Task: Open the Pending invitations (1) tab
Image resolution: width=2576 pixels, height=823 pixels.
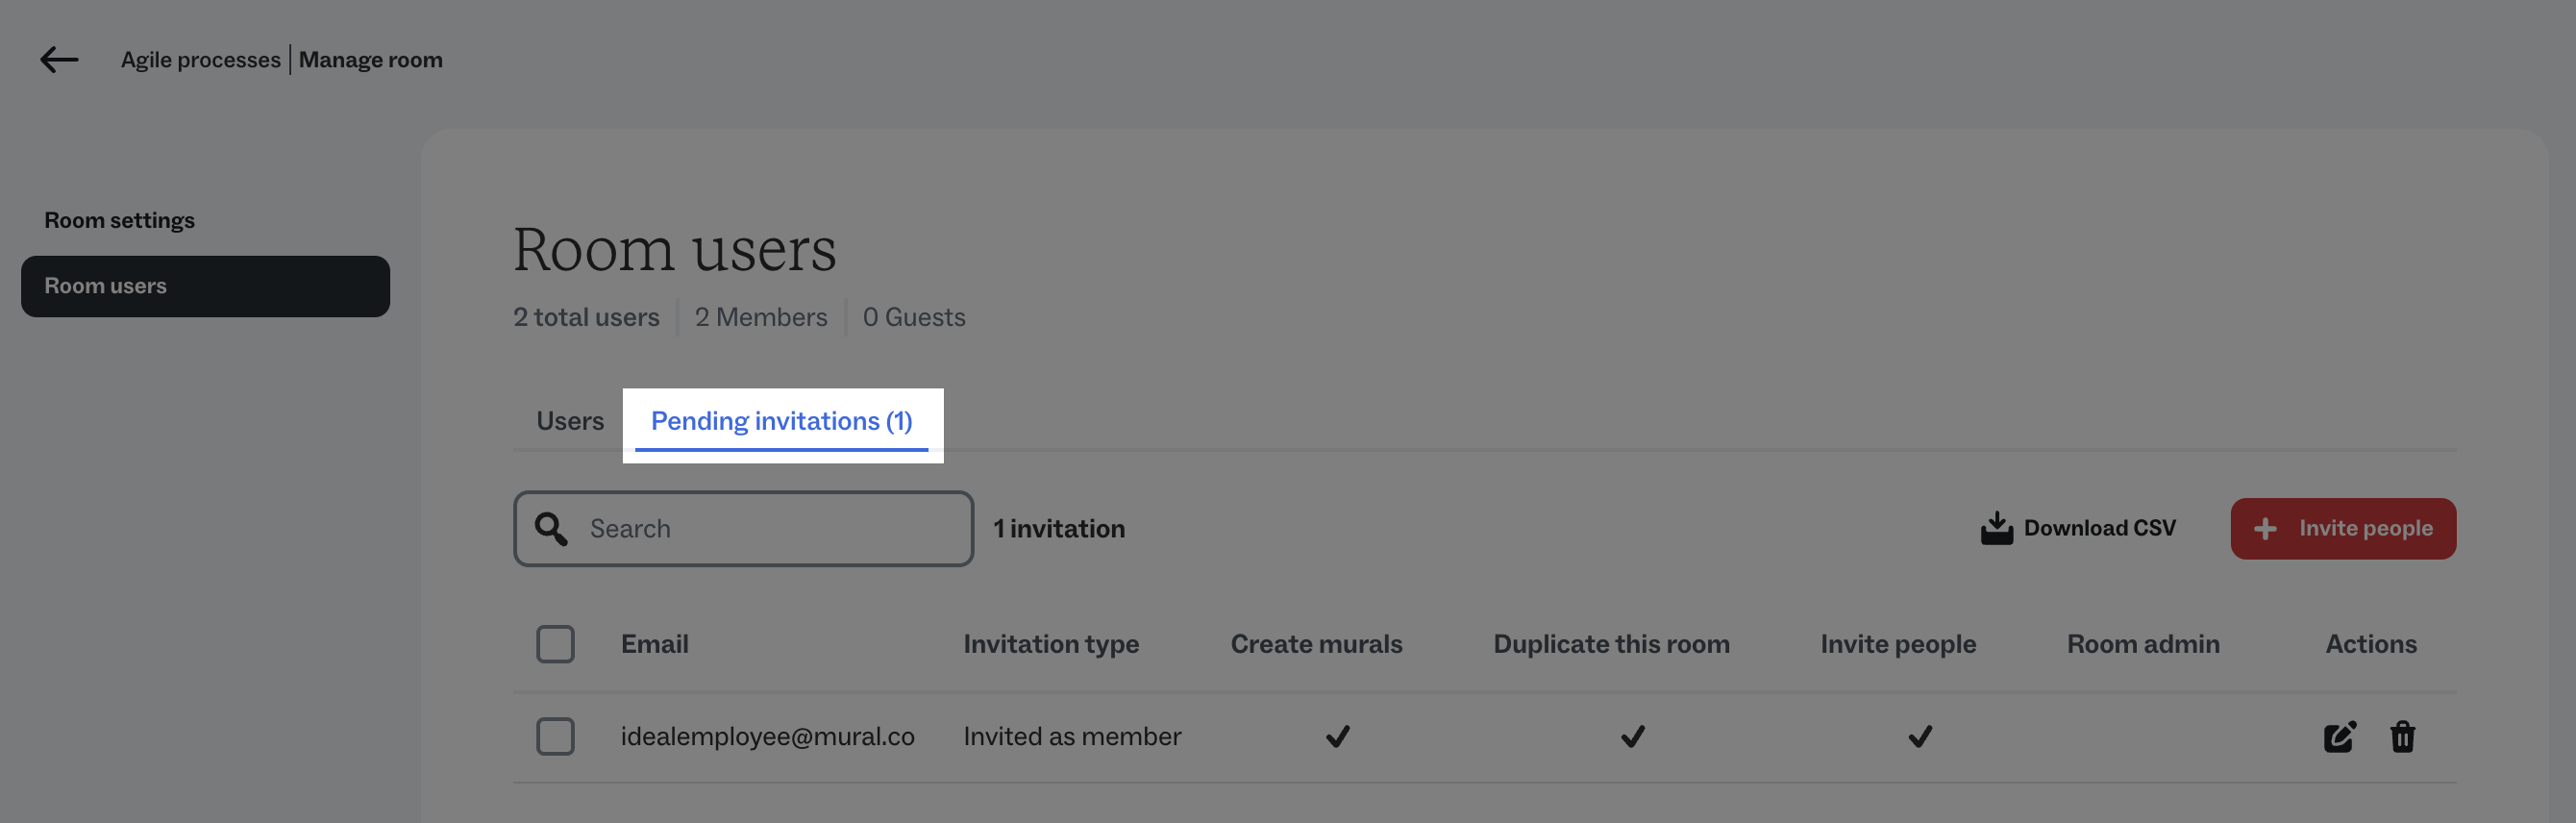Action: pos(782,421)
